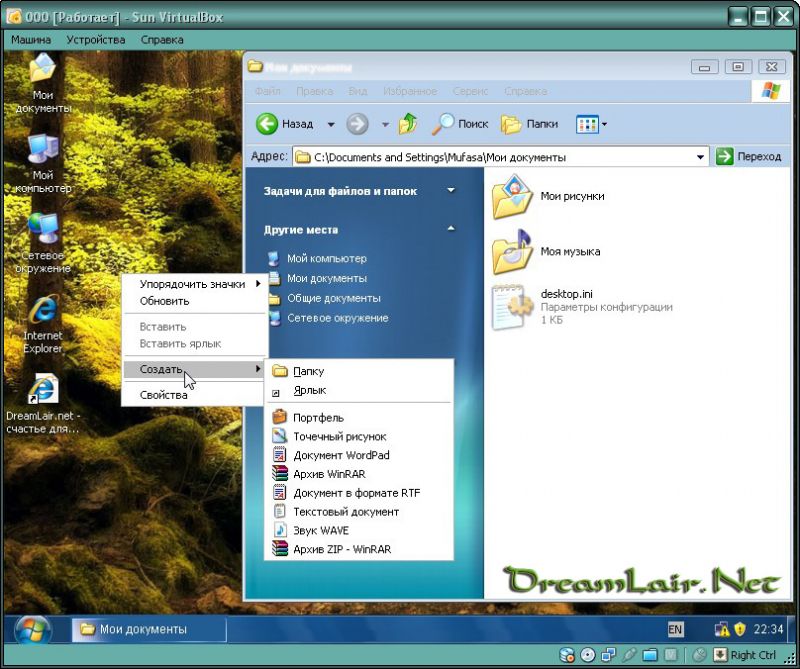
Task: Open the Views mode dropdown
Action: pos(592,124)
